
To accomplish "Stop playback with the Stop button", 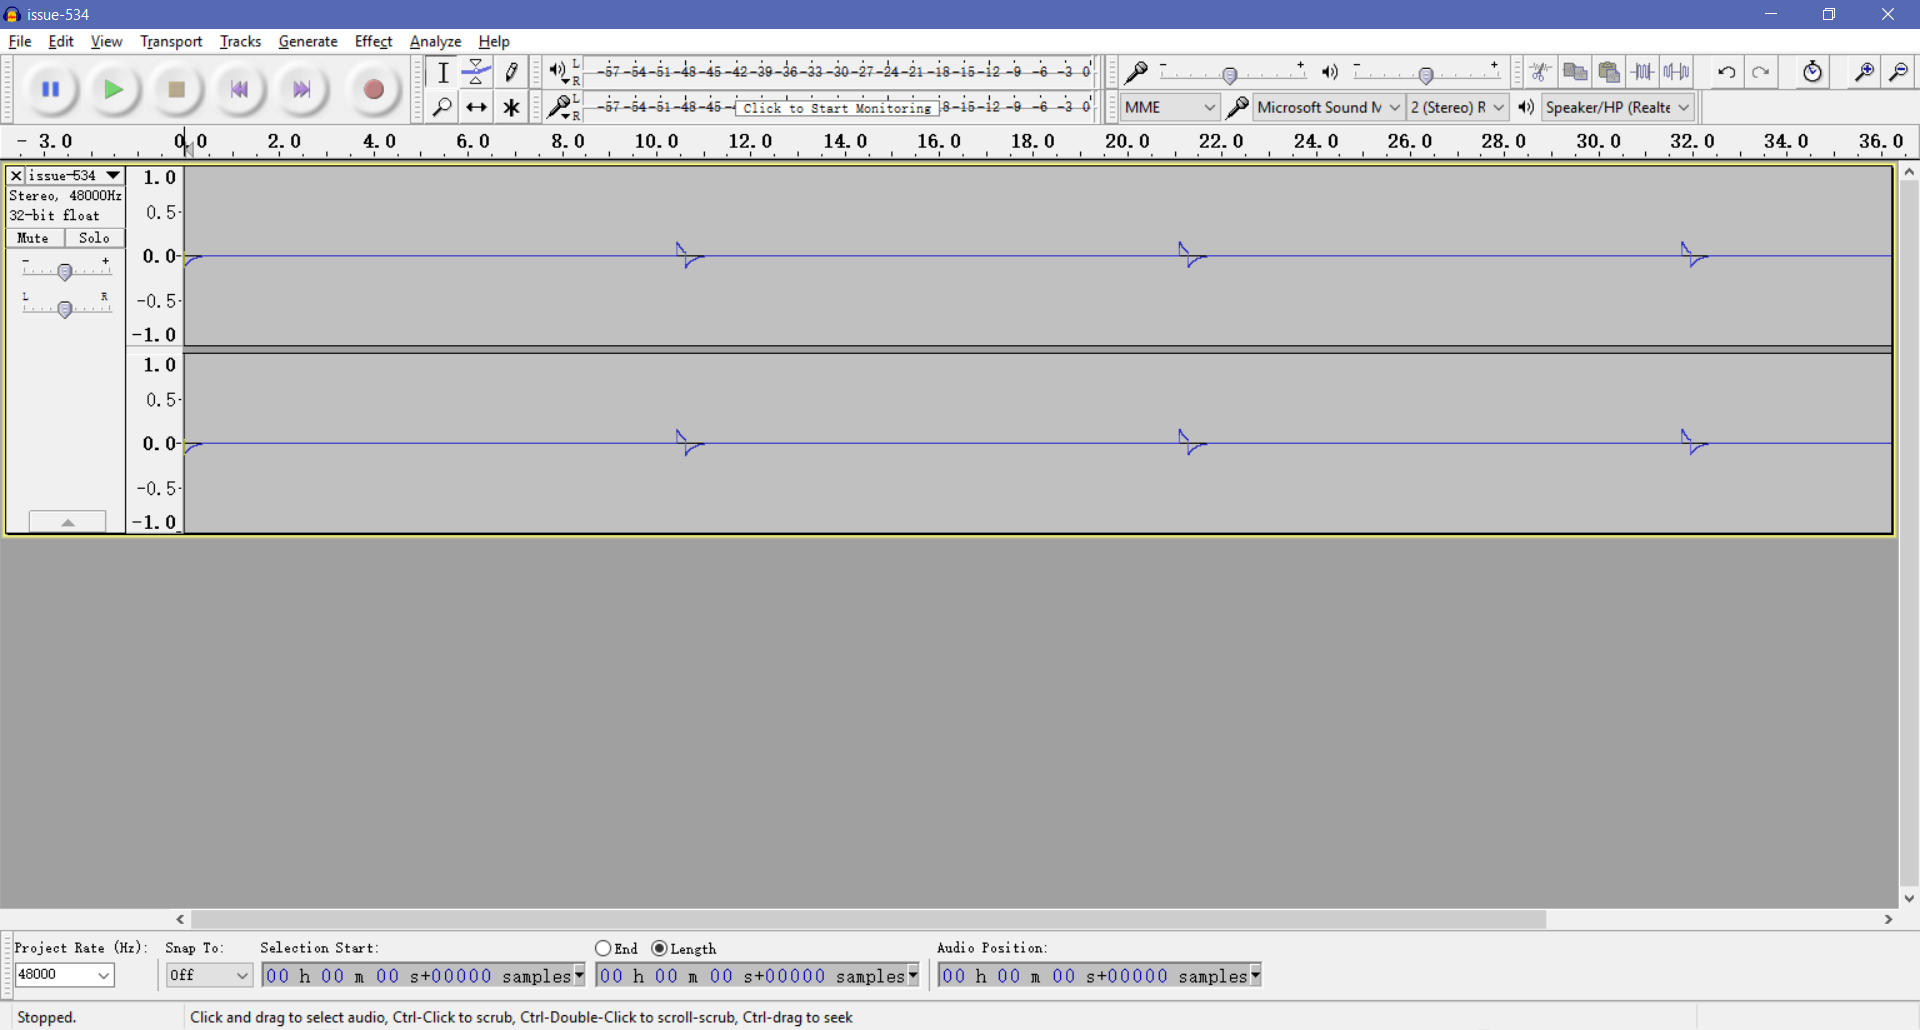I will pos(177,90).
